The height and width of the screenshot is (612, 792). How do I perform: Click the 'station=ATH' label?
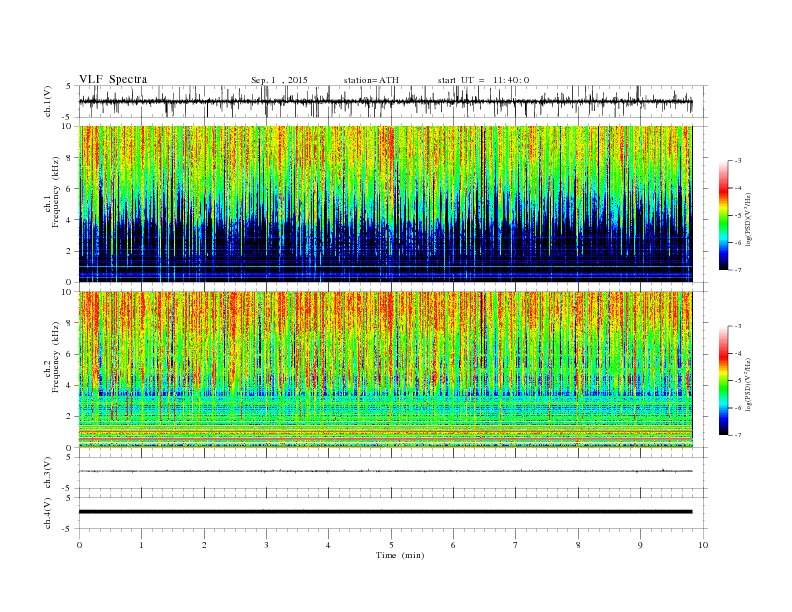pos(371,80)
